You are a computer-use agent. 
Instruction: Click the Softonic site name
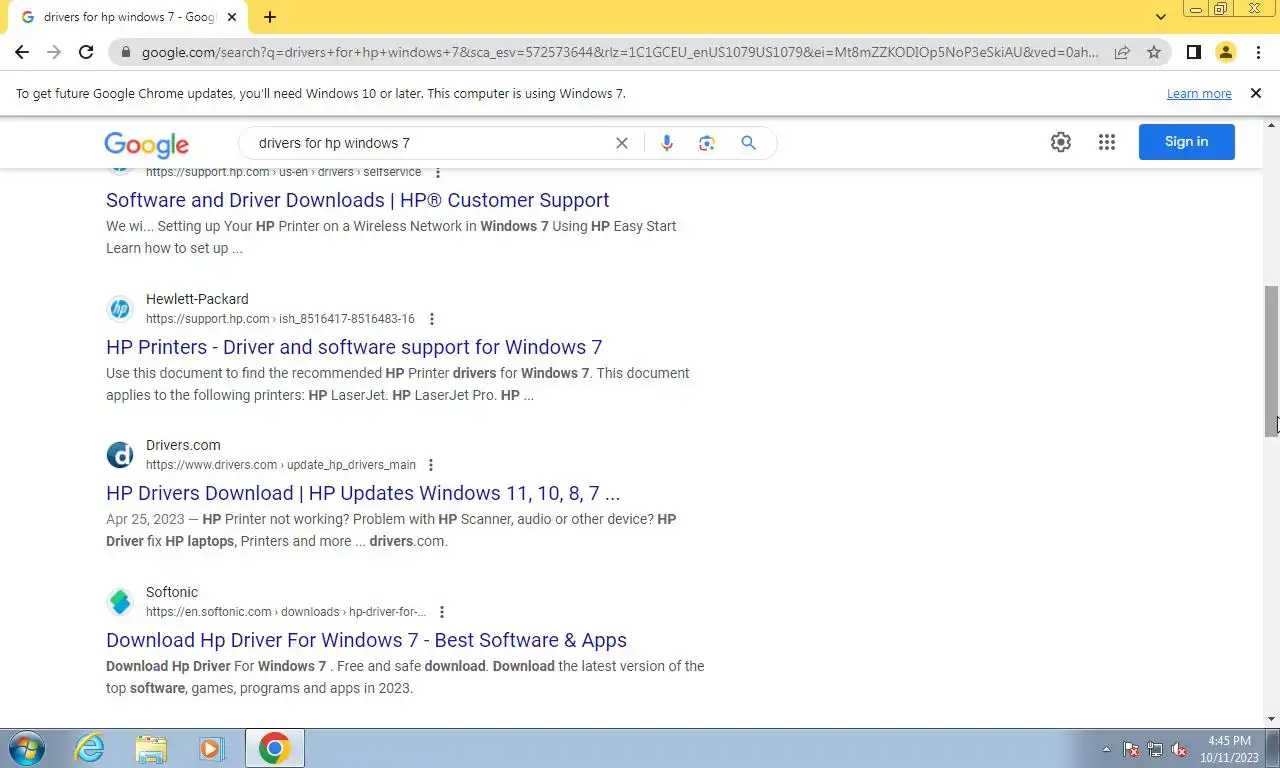(x=172, y=592)
